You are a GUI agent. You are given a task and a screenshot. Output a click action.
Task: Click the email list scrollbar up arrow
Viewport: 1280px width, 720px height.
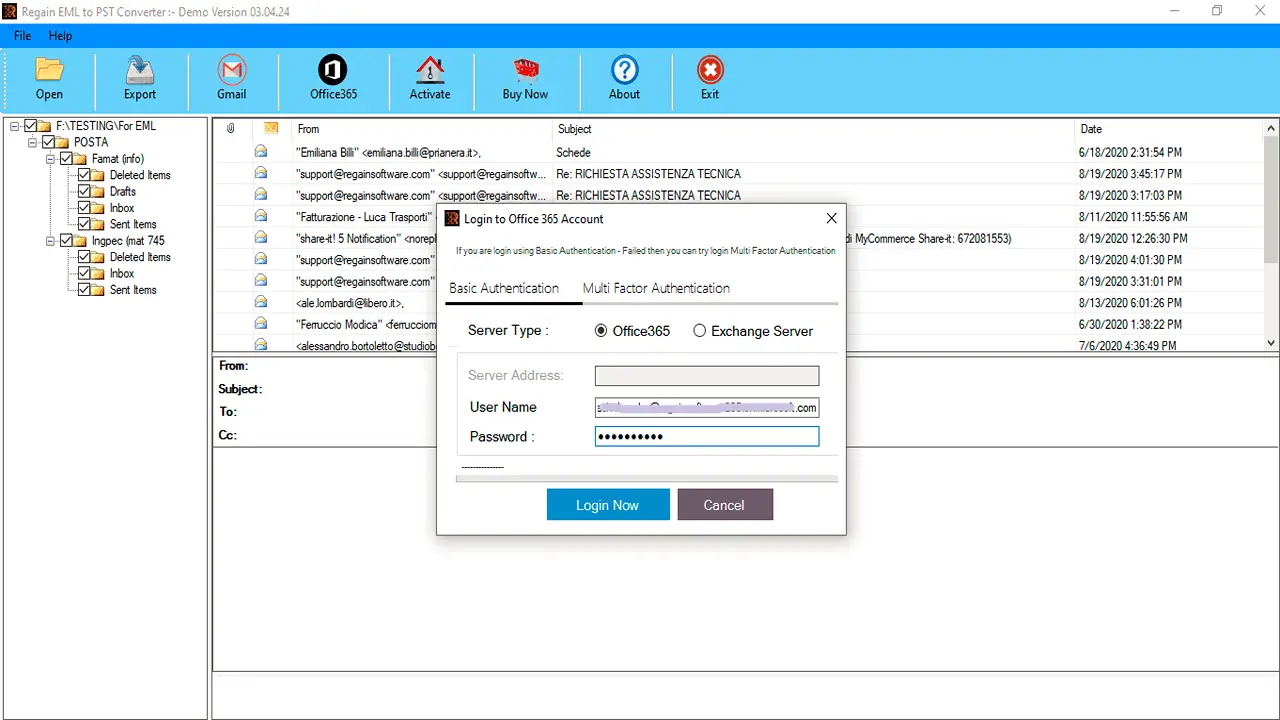(1272, 129)
